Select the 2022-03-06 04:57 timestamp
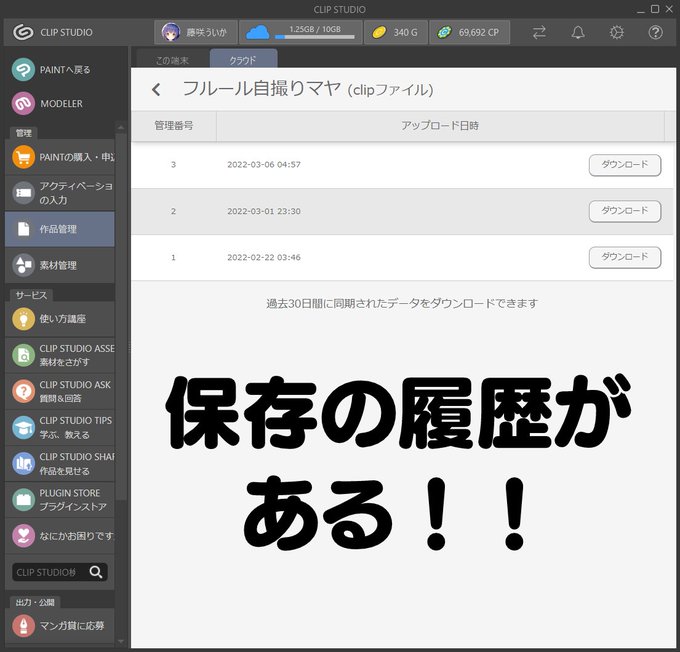The height and width of the screenshot is (652, 680). [264, 164]
